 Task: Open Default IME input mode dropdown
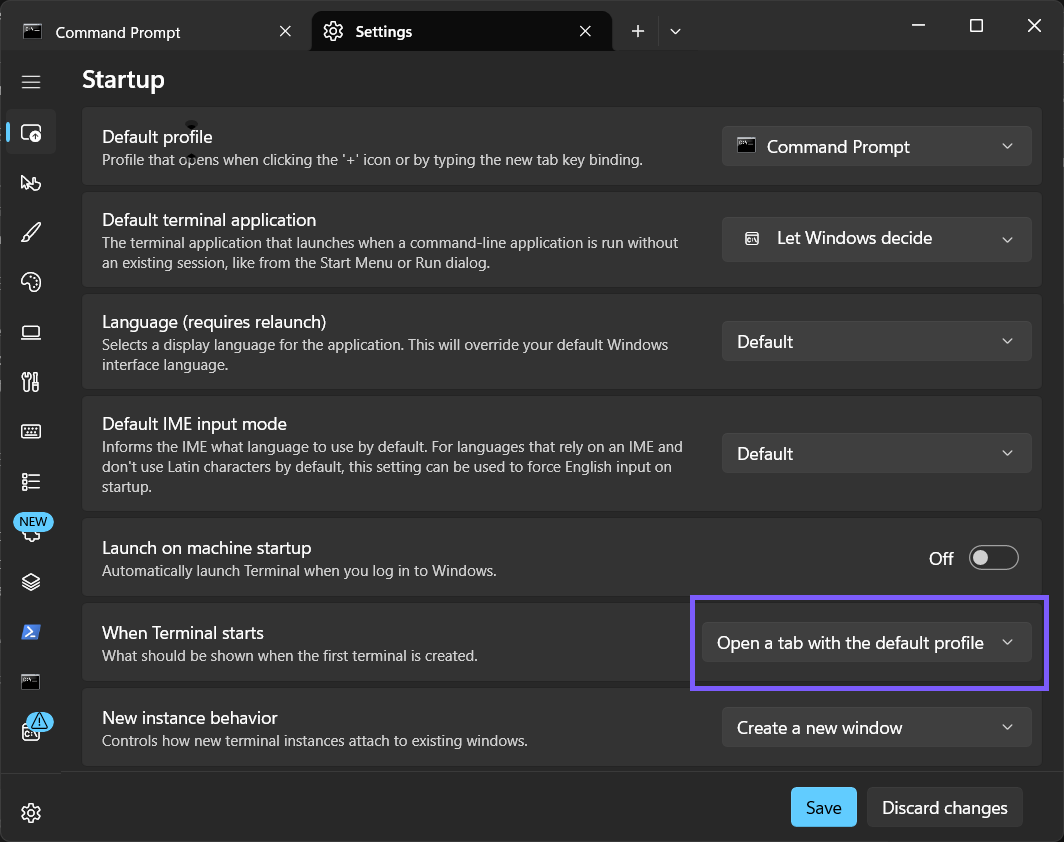(876, 453)
